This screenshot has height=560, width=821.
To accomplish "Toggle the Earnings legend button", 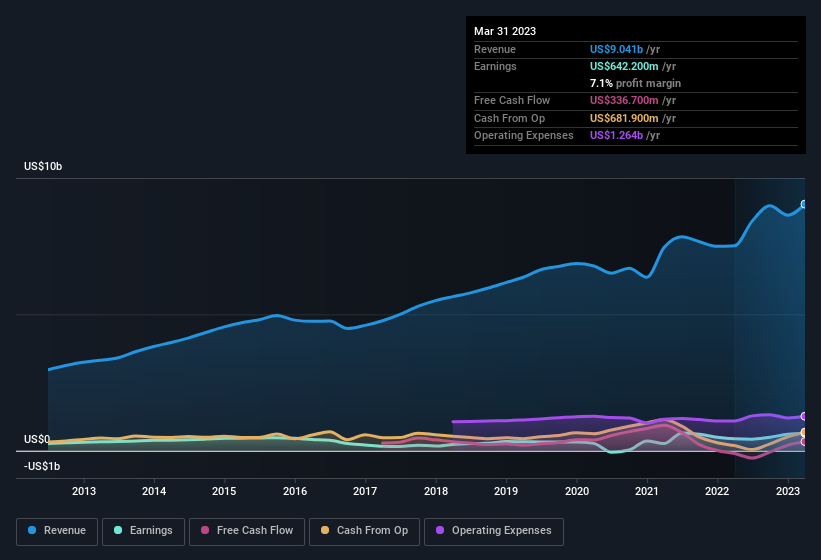I will point(143,531).
